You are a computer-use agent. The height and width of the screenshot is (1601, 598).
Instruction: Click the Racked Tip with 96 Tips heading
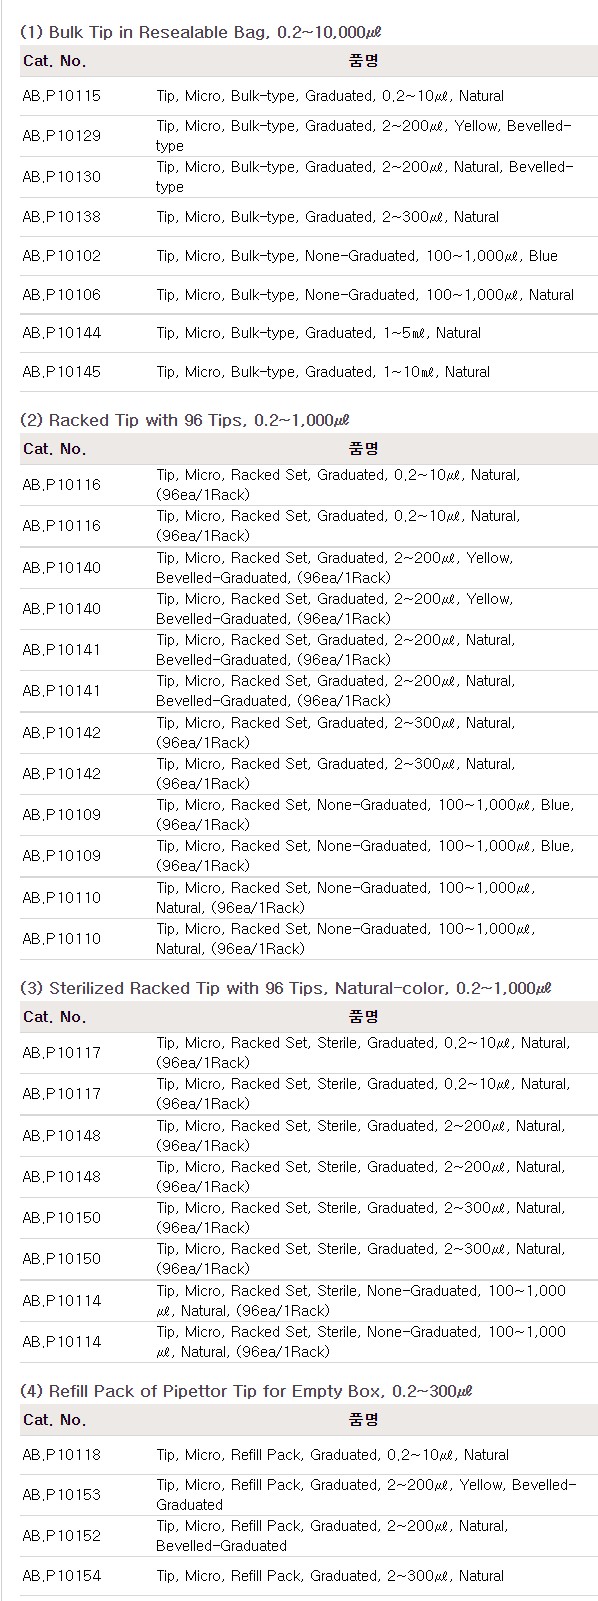185,420
